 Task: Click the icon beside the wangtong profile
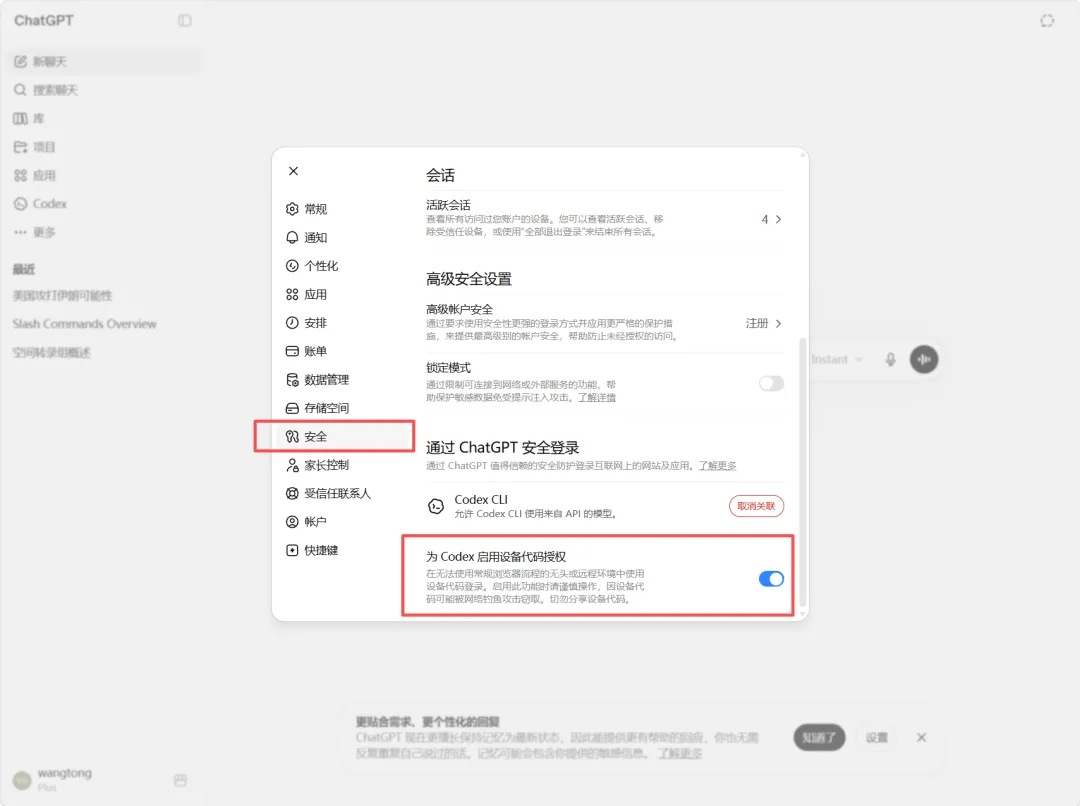click(180, 781)
